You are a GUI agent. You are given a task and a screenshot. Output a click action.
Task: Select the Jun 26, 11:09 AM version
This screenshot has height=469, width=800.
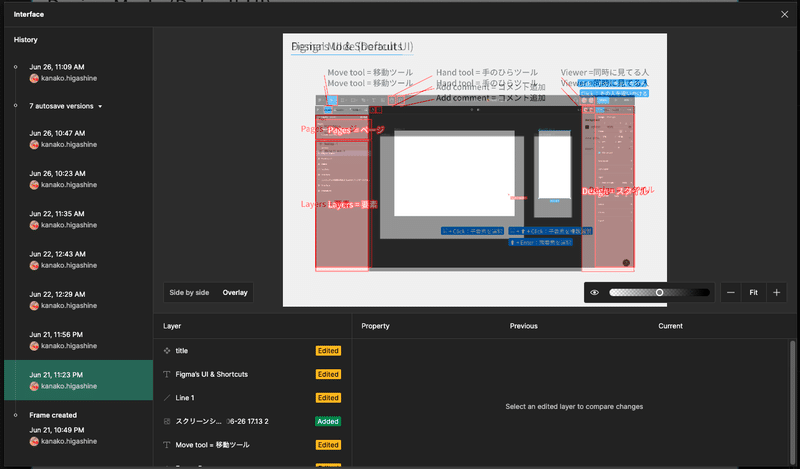pyautogui.click(x=79, y=72)
